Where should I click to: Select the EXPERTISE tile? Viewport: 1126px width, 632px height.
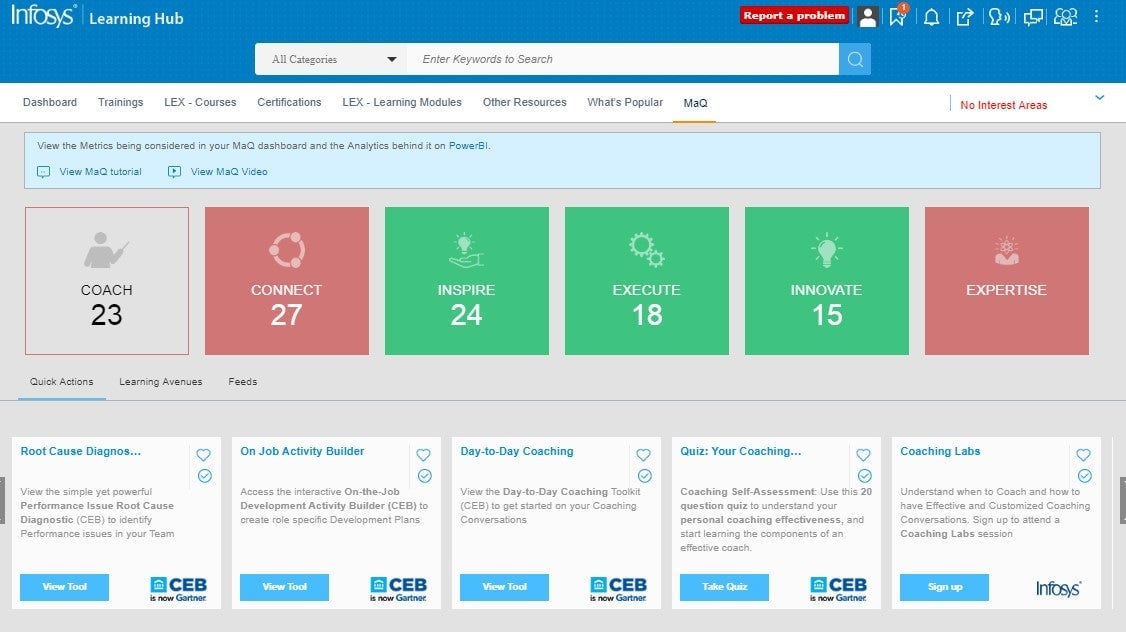(1007, 281)
